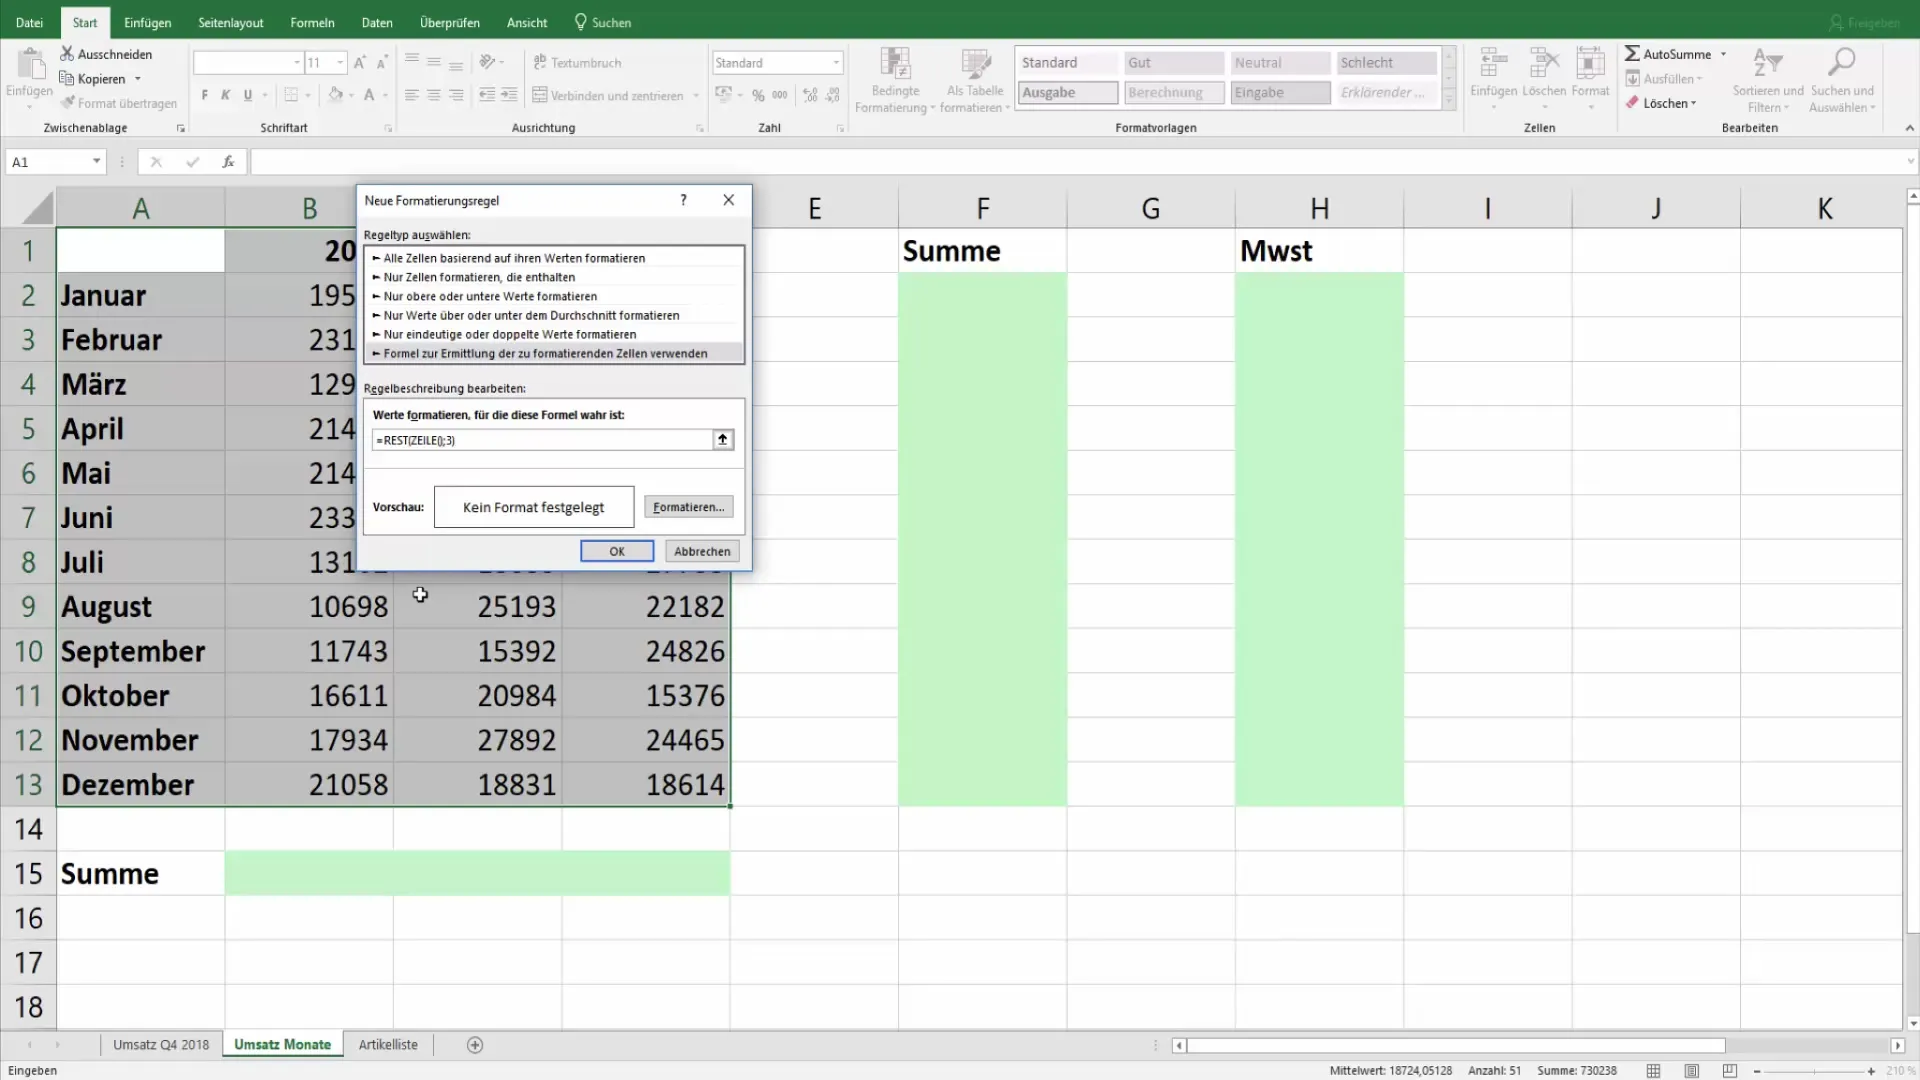Screen dimensions: 1920x1080
Task: Toggle underline formatting U button
Action: tap(247, 95)
